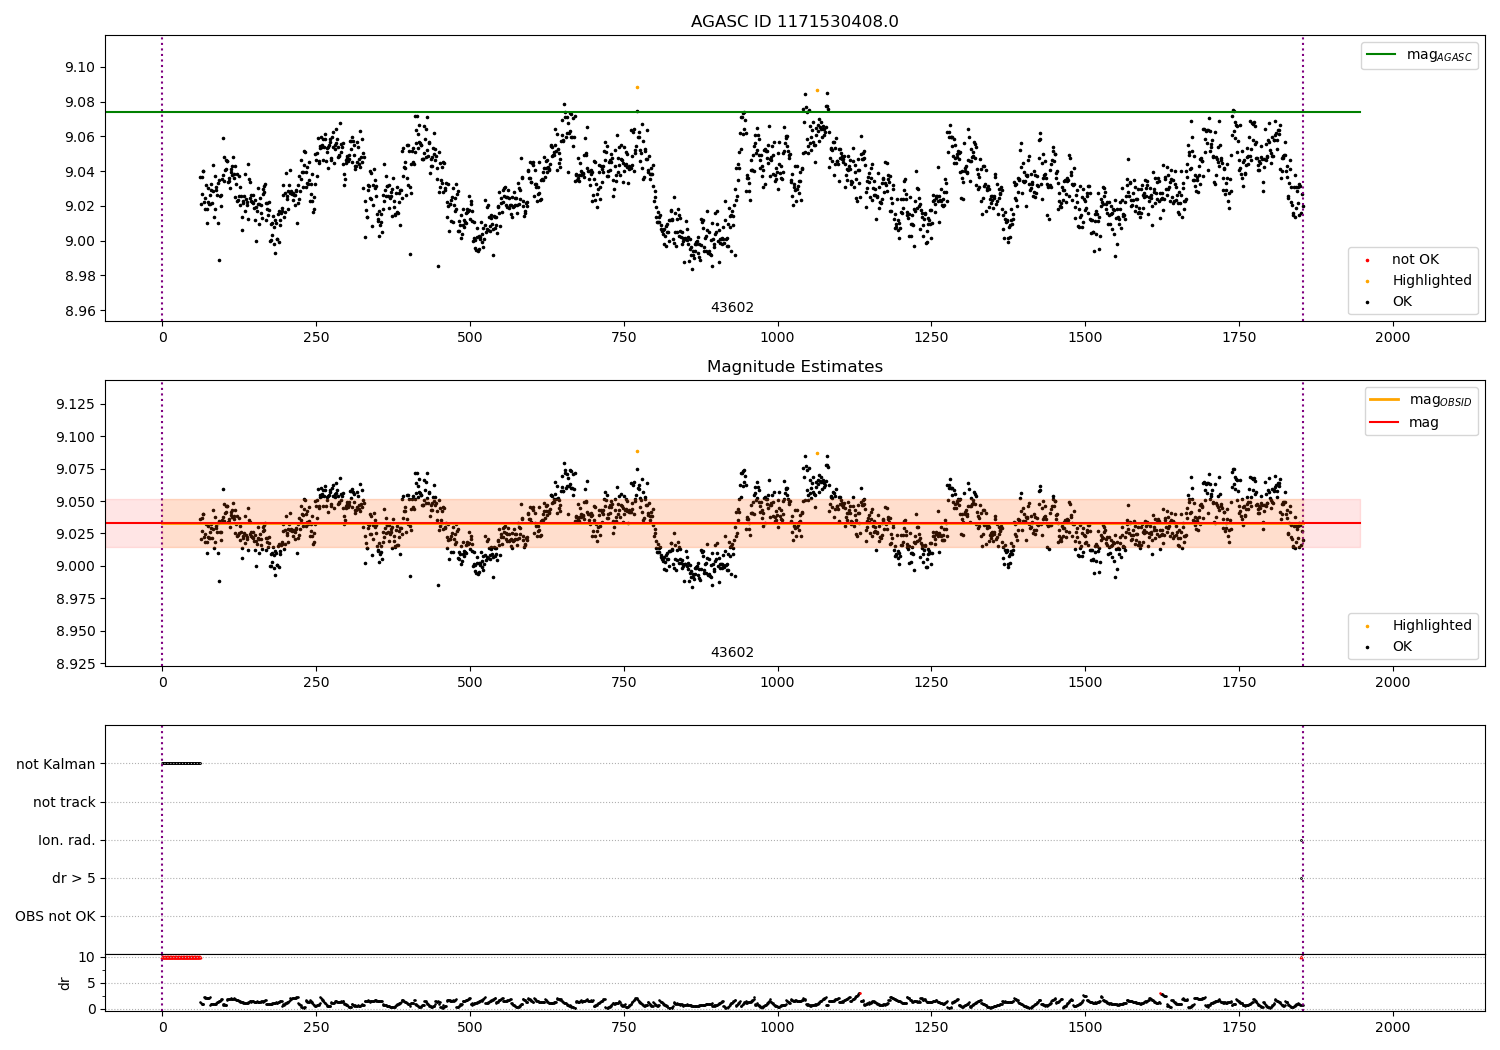Image resolution: width=1500 pixels, height=1050 pixels.
Task: Click the '9.00' y-axis tick label
Action: 81,241
